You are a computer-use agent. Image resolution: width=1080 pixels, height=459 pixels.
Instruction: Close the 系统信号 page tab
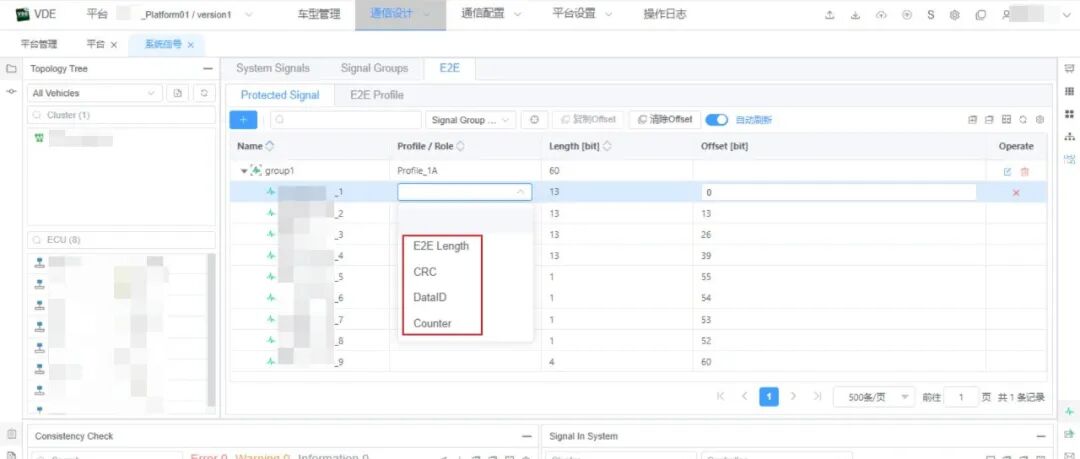click(x=191, y=45)
